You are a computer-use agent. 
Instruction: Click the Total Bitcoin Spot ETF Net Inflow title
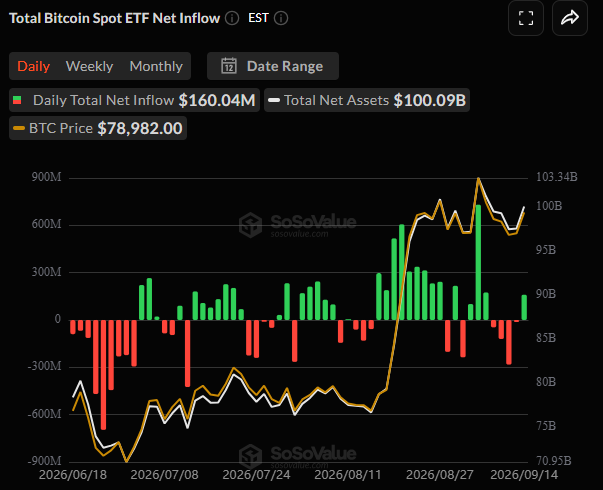click(114, 18)
